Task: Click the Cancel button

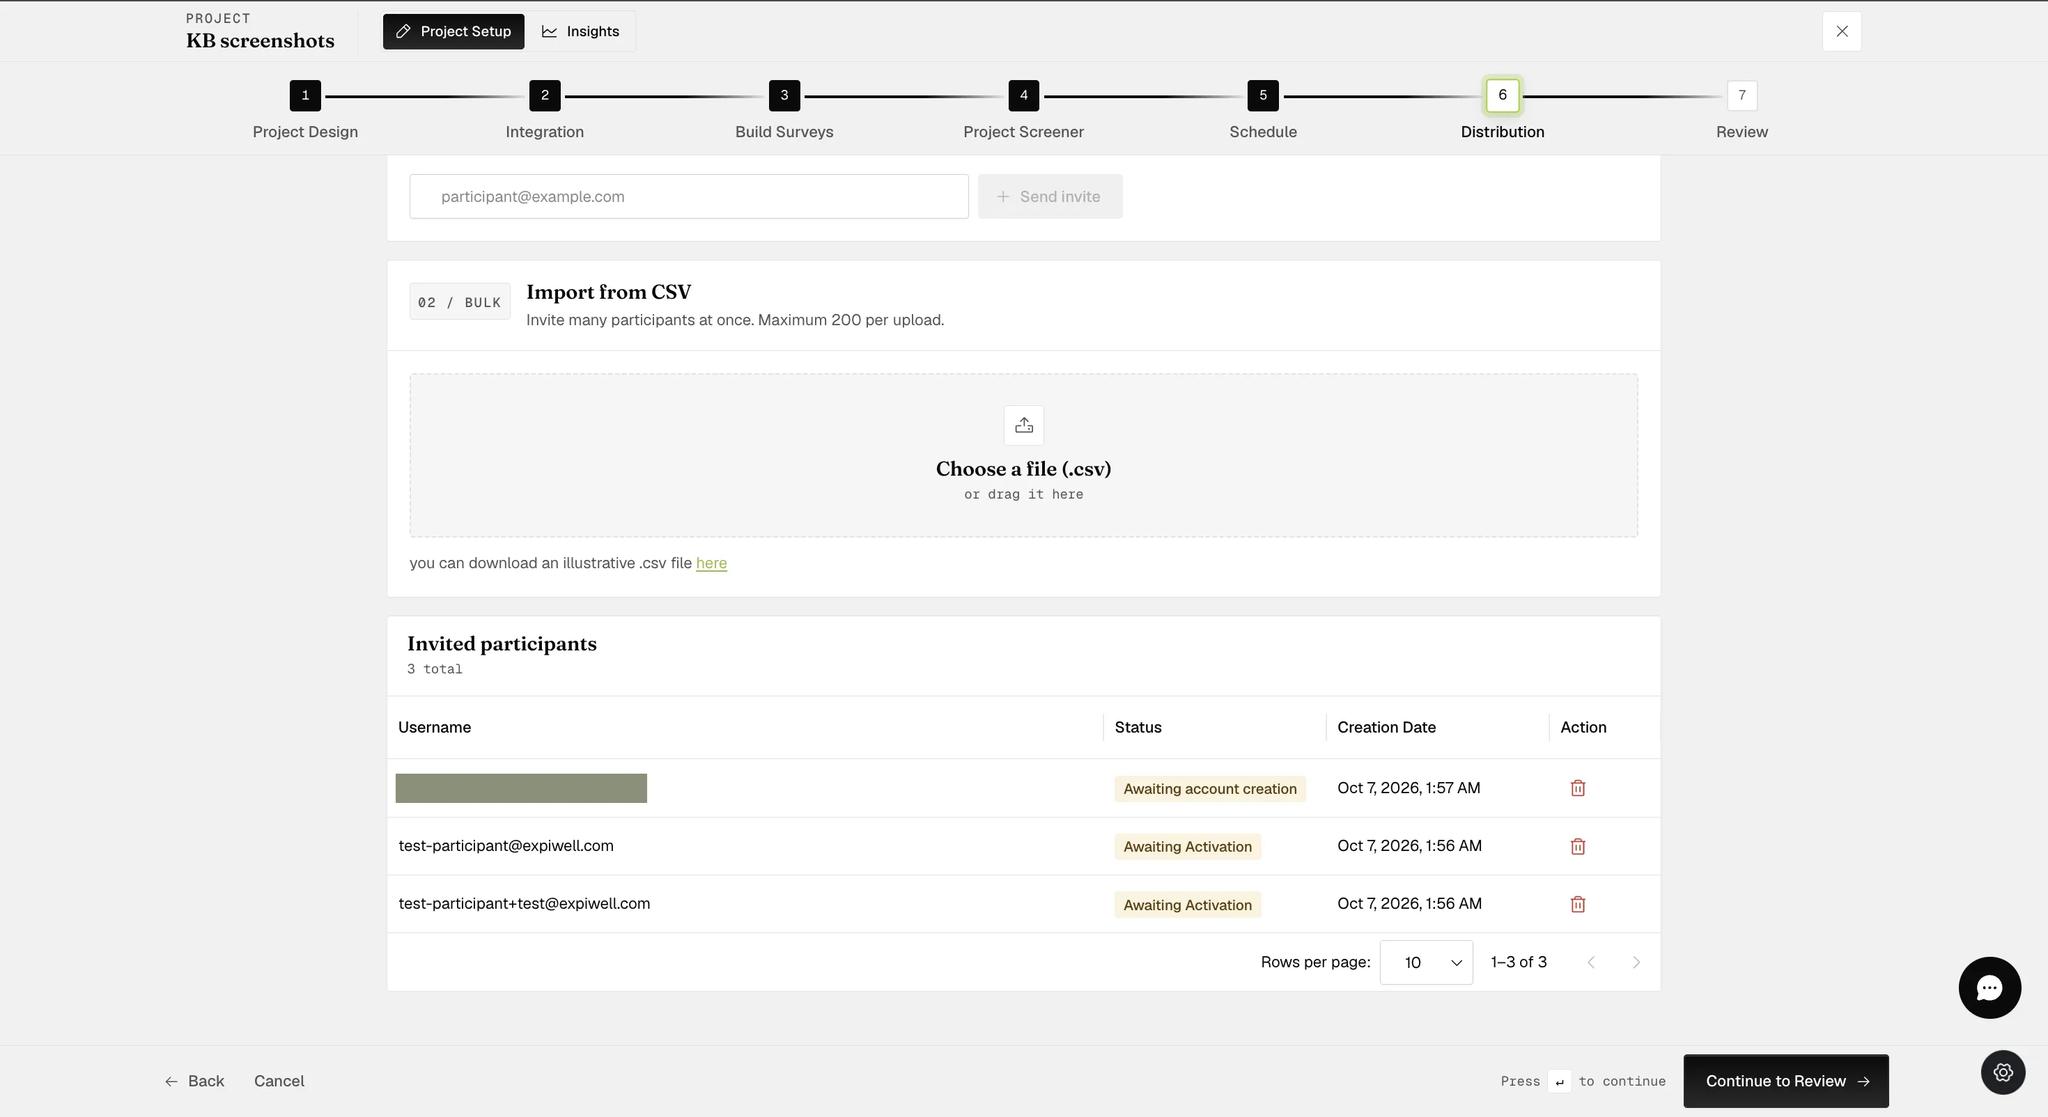Action: coord(279,1081)
